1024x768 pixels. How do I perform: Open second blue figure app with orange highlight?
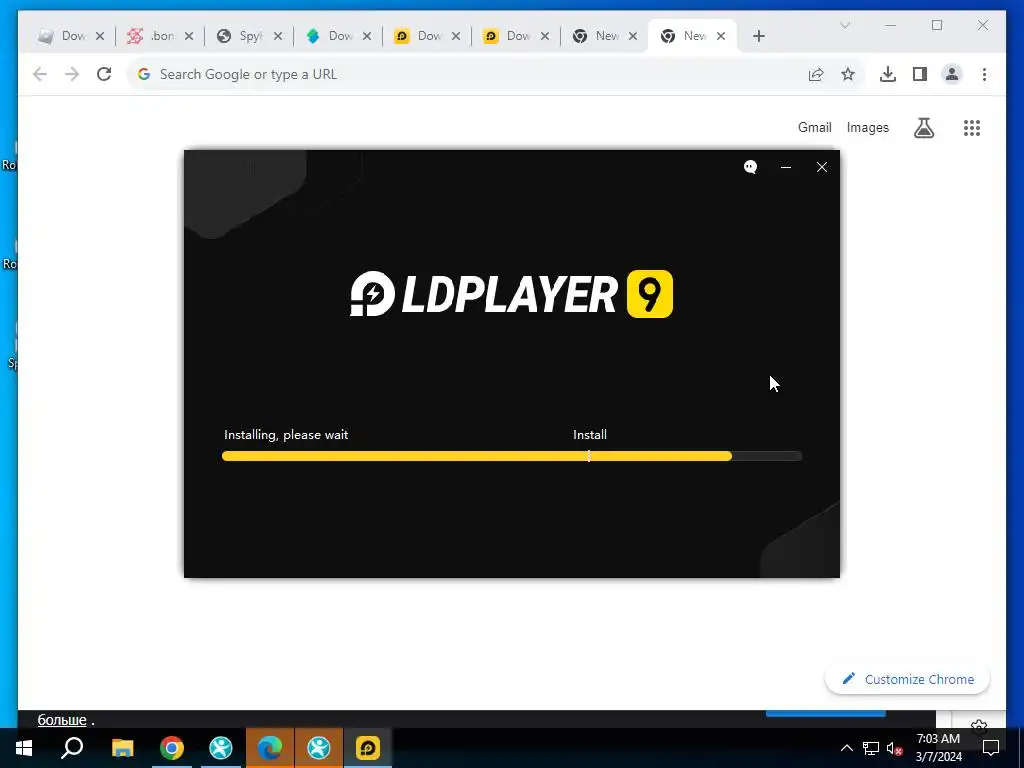click(319, 748)
